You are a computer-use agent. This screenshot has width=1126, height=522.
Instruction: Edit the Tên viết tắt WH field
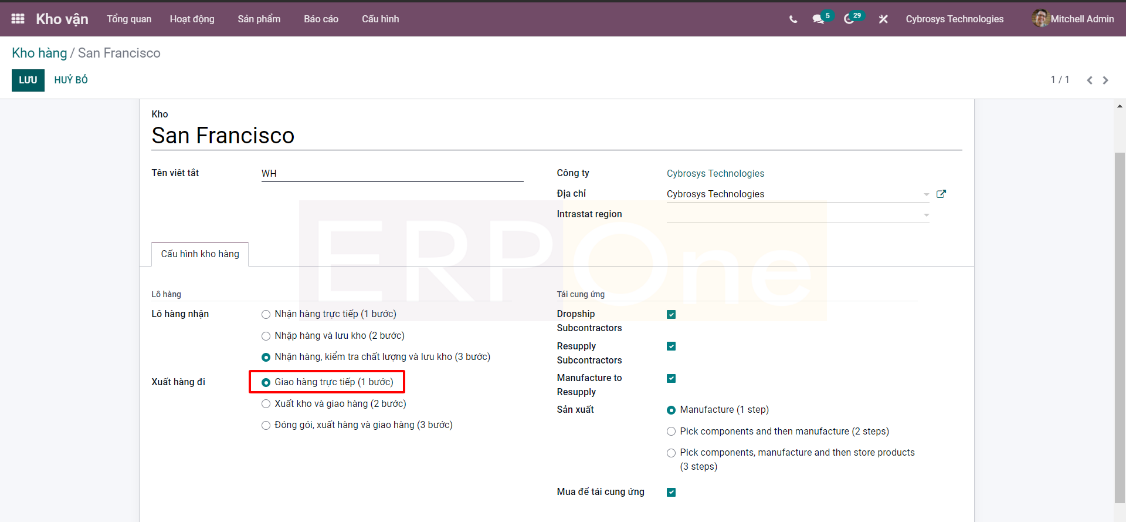click(x=392, y=174)
